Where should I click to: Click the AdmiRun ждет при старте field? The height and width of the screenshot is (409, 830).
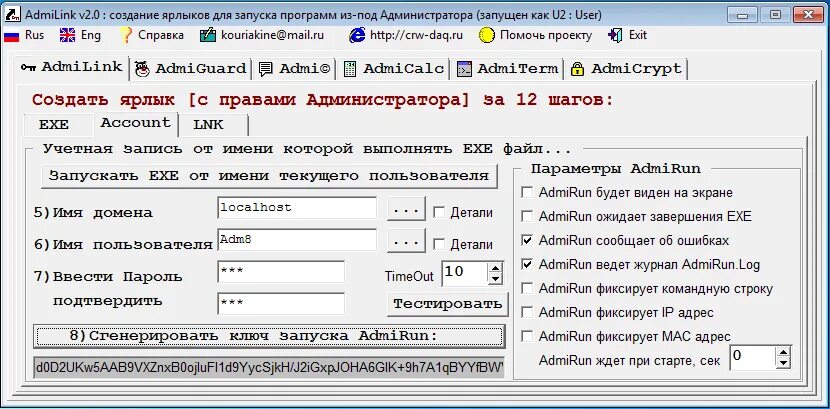753,357
